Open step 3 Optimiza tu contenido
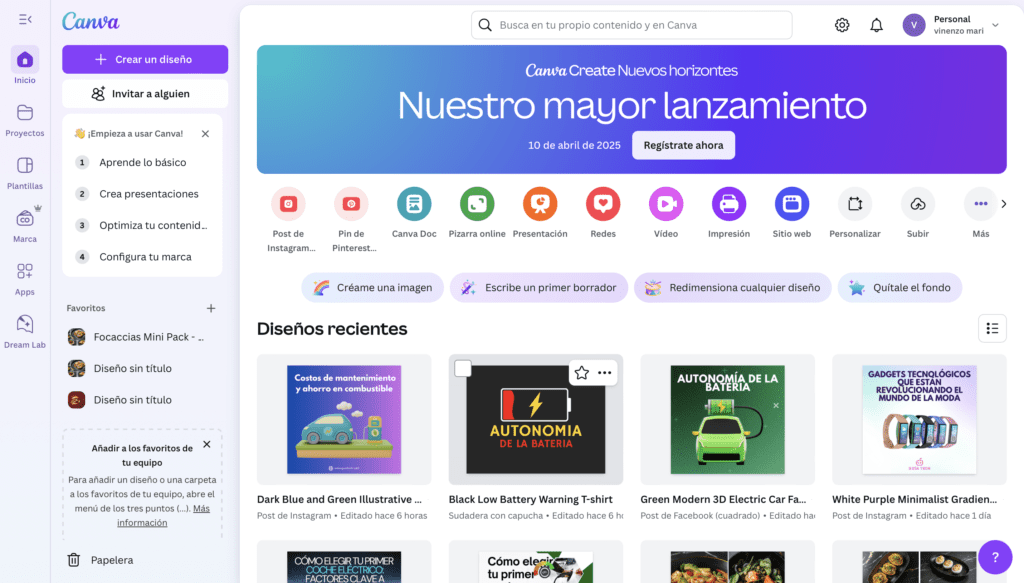This screenshot has height=583, width=1024. pos(142,225)
